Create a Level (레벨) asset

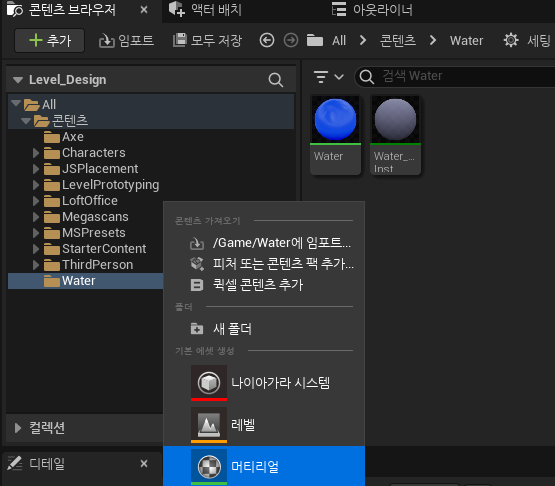point(264,425)
